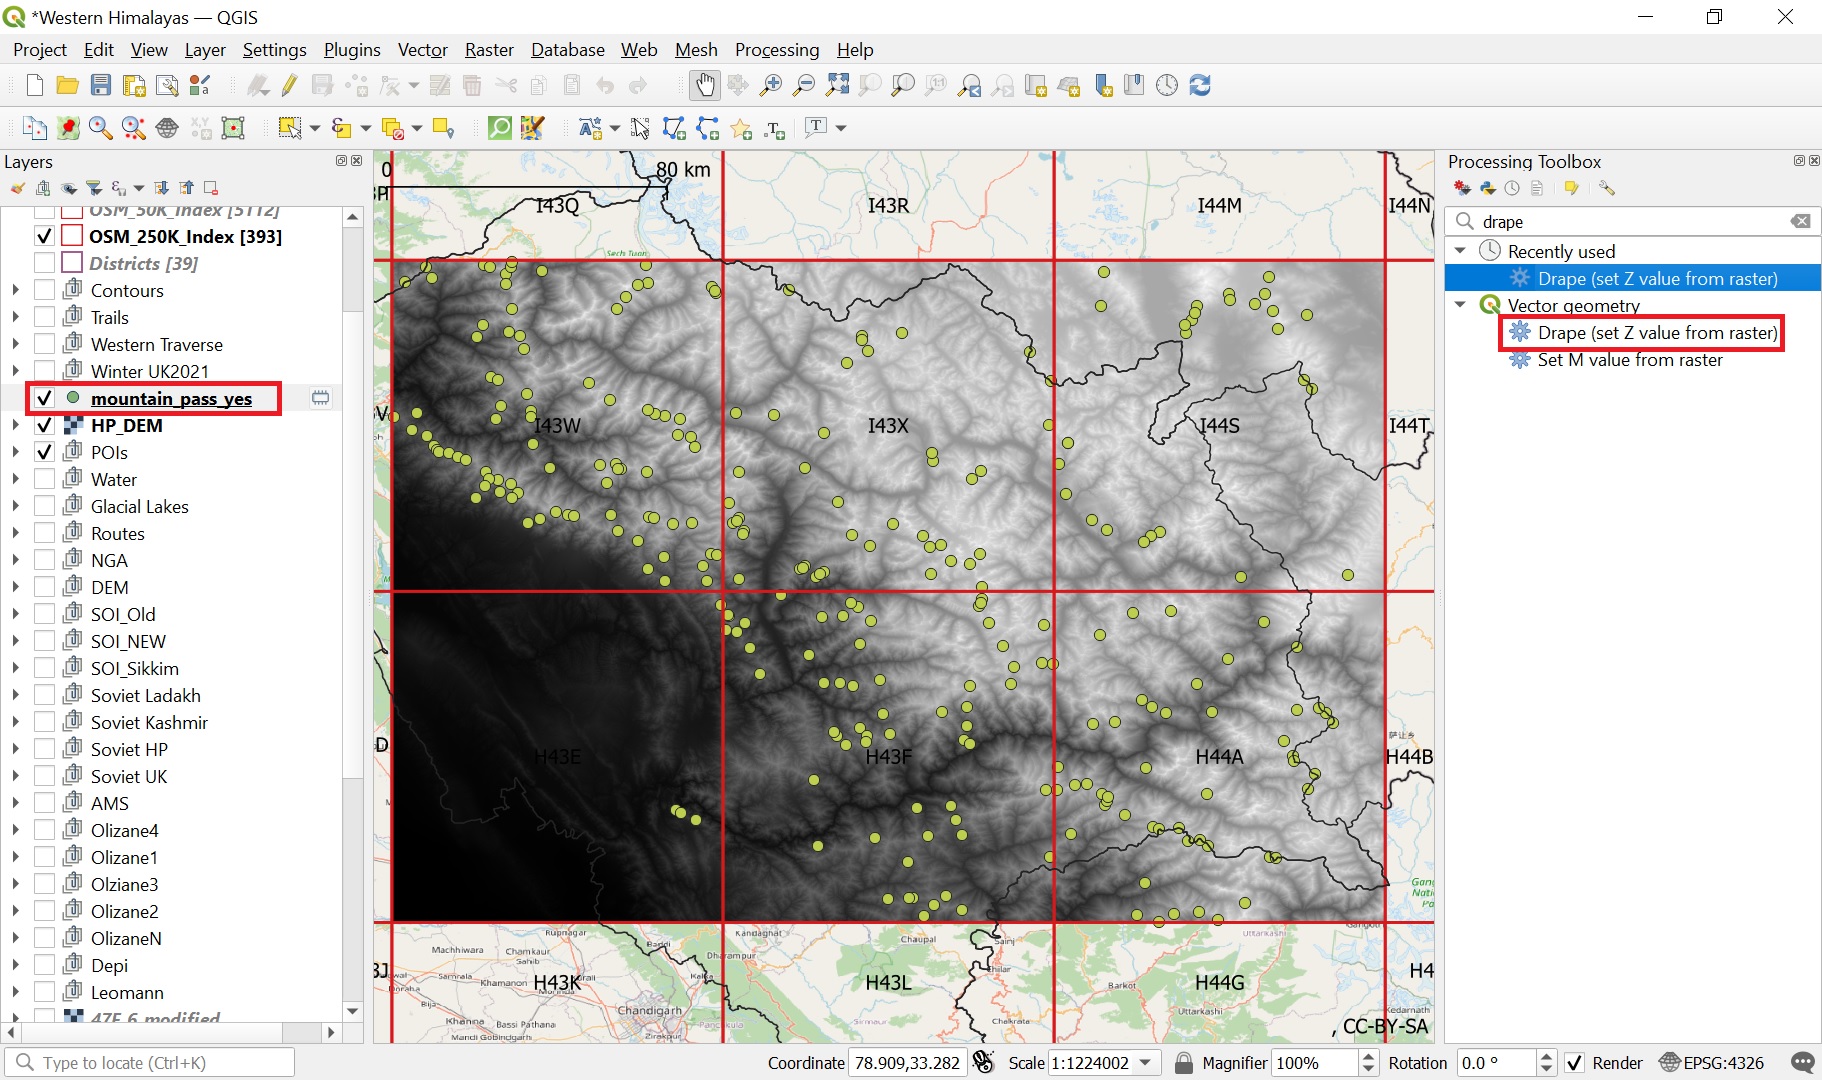Toggle the Render checkbox in status bar
Viewport: 1822px width, 1080px height.
click(1574, 1063)
